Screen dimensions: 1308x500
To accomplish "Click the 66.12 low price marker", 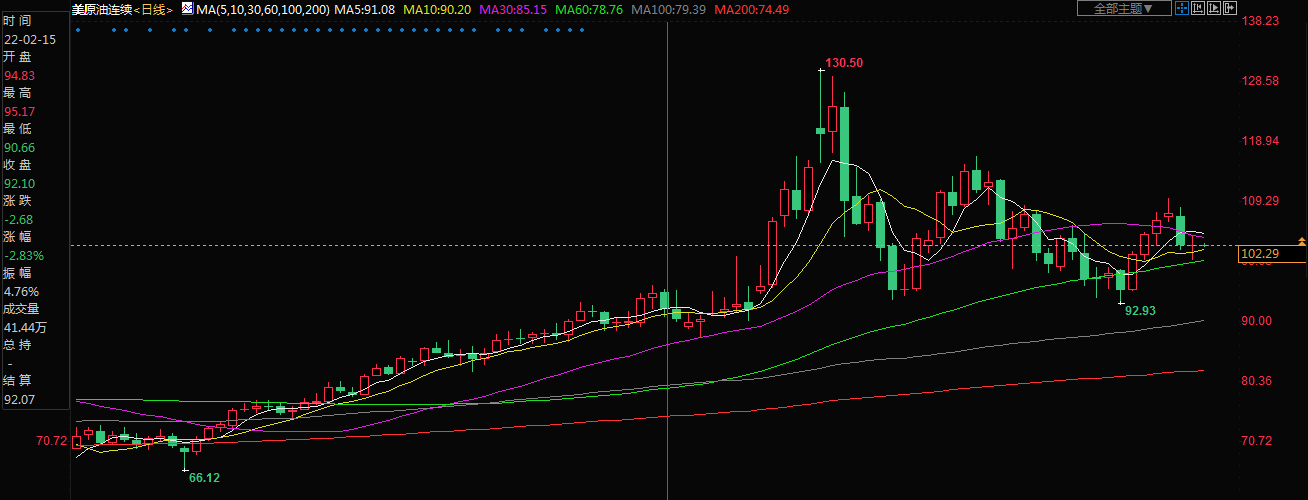I will point(204,478).
